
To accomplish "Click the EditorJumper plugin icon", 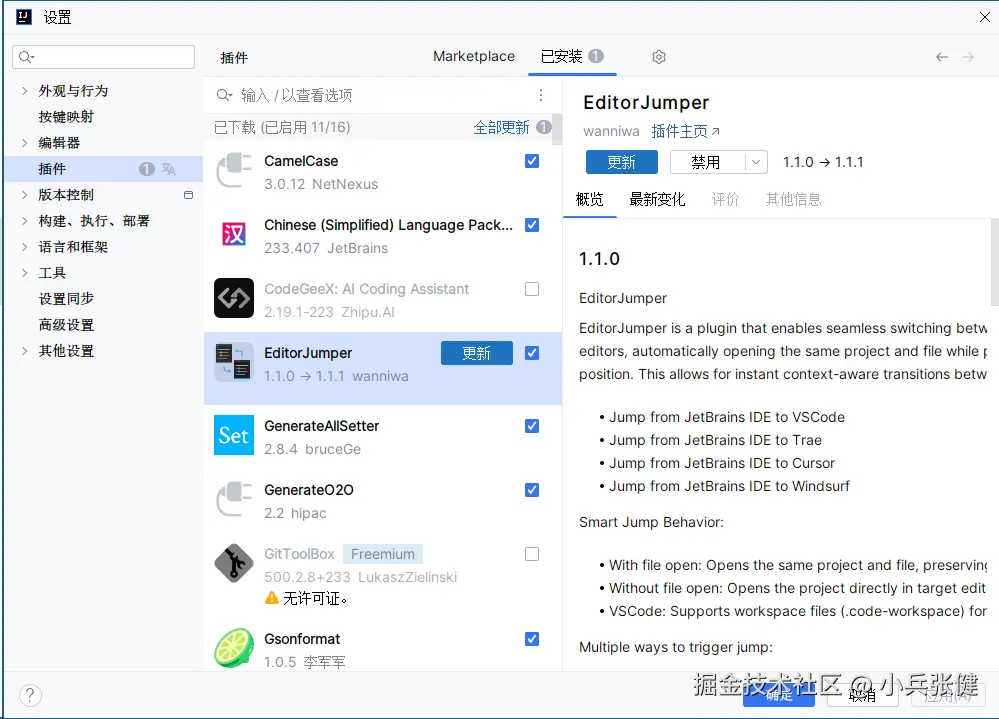I will pos(234,362).
